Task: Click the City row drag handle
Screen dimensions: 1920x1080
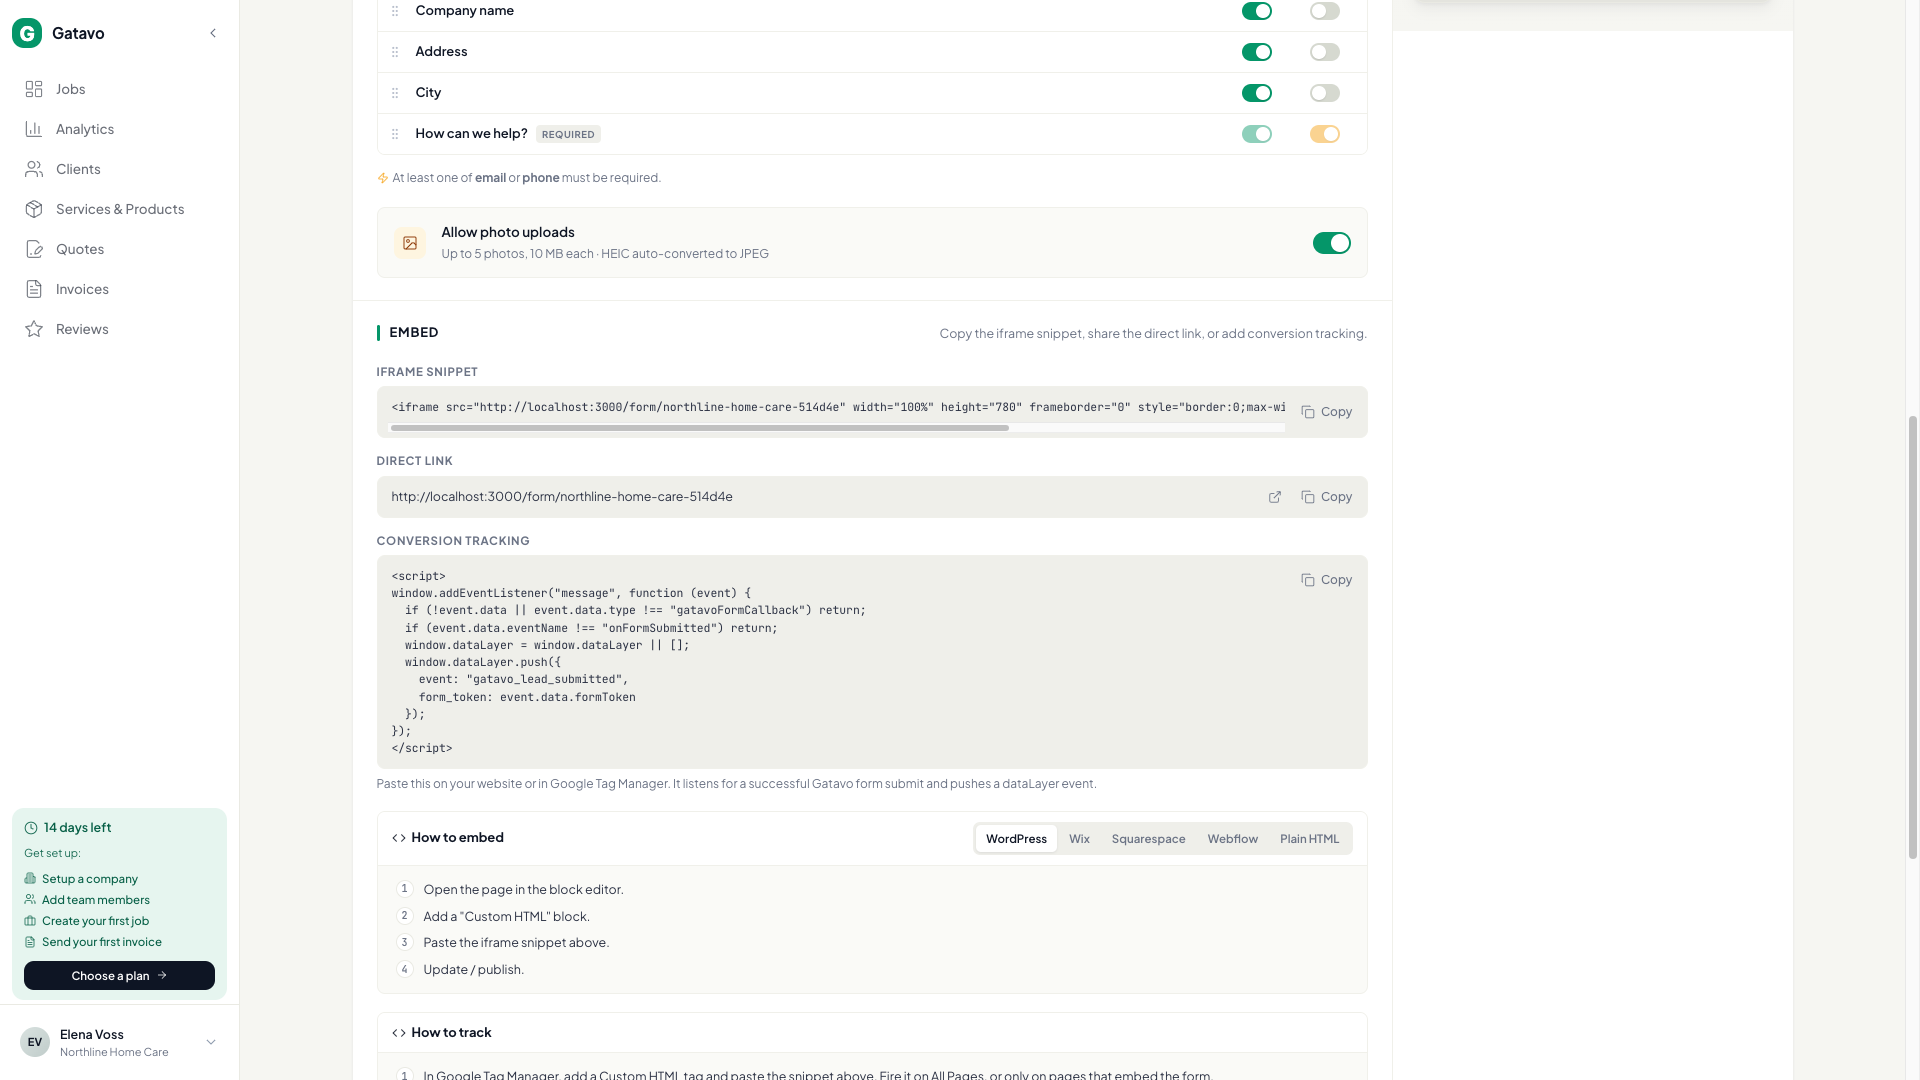Action: 395,93
